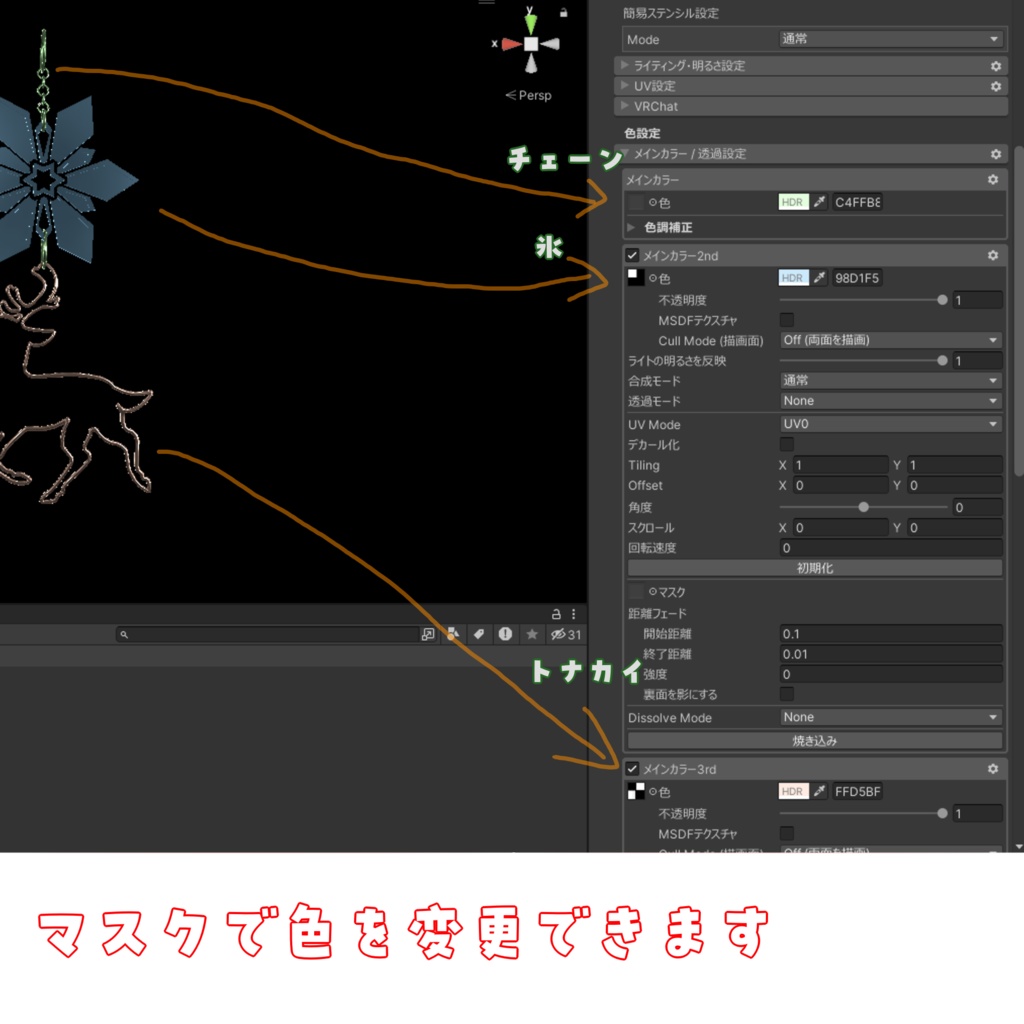The image size is (1024, 1024).
Task: Click the 回転速度 input field
Action: pos(891,547)
